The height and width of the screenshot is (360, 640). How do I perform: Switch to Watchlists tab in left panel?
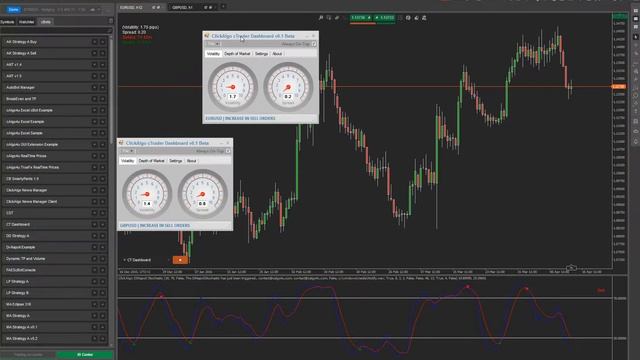27,22
